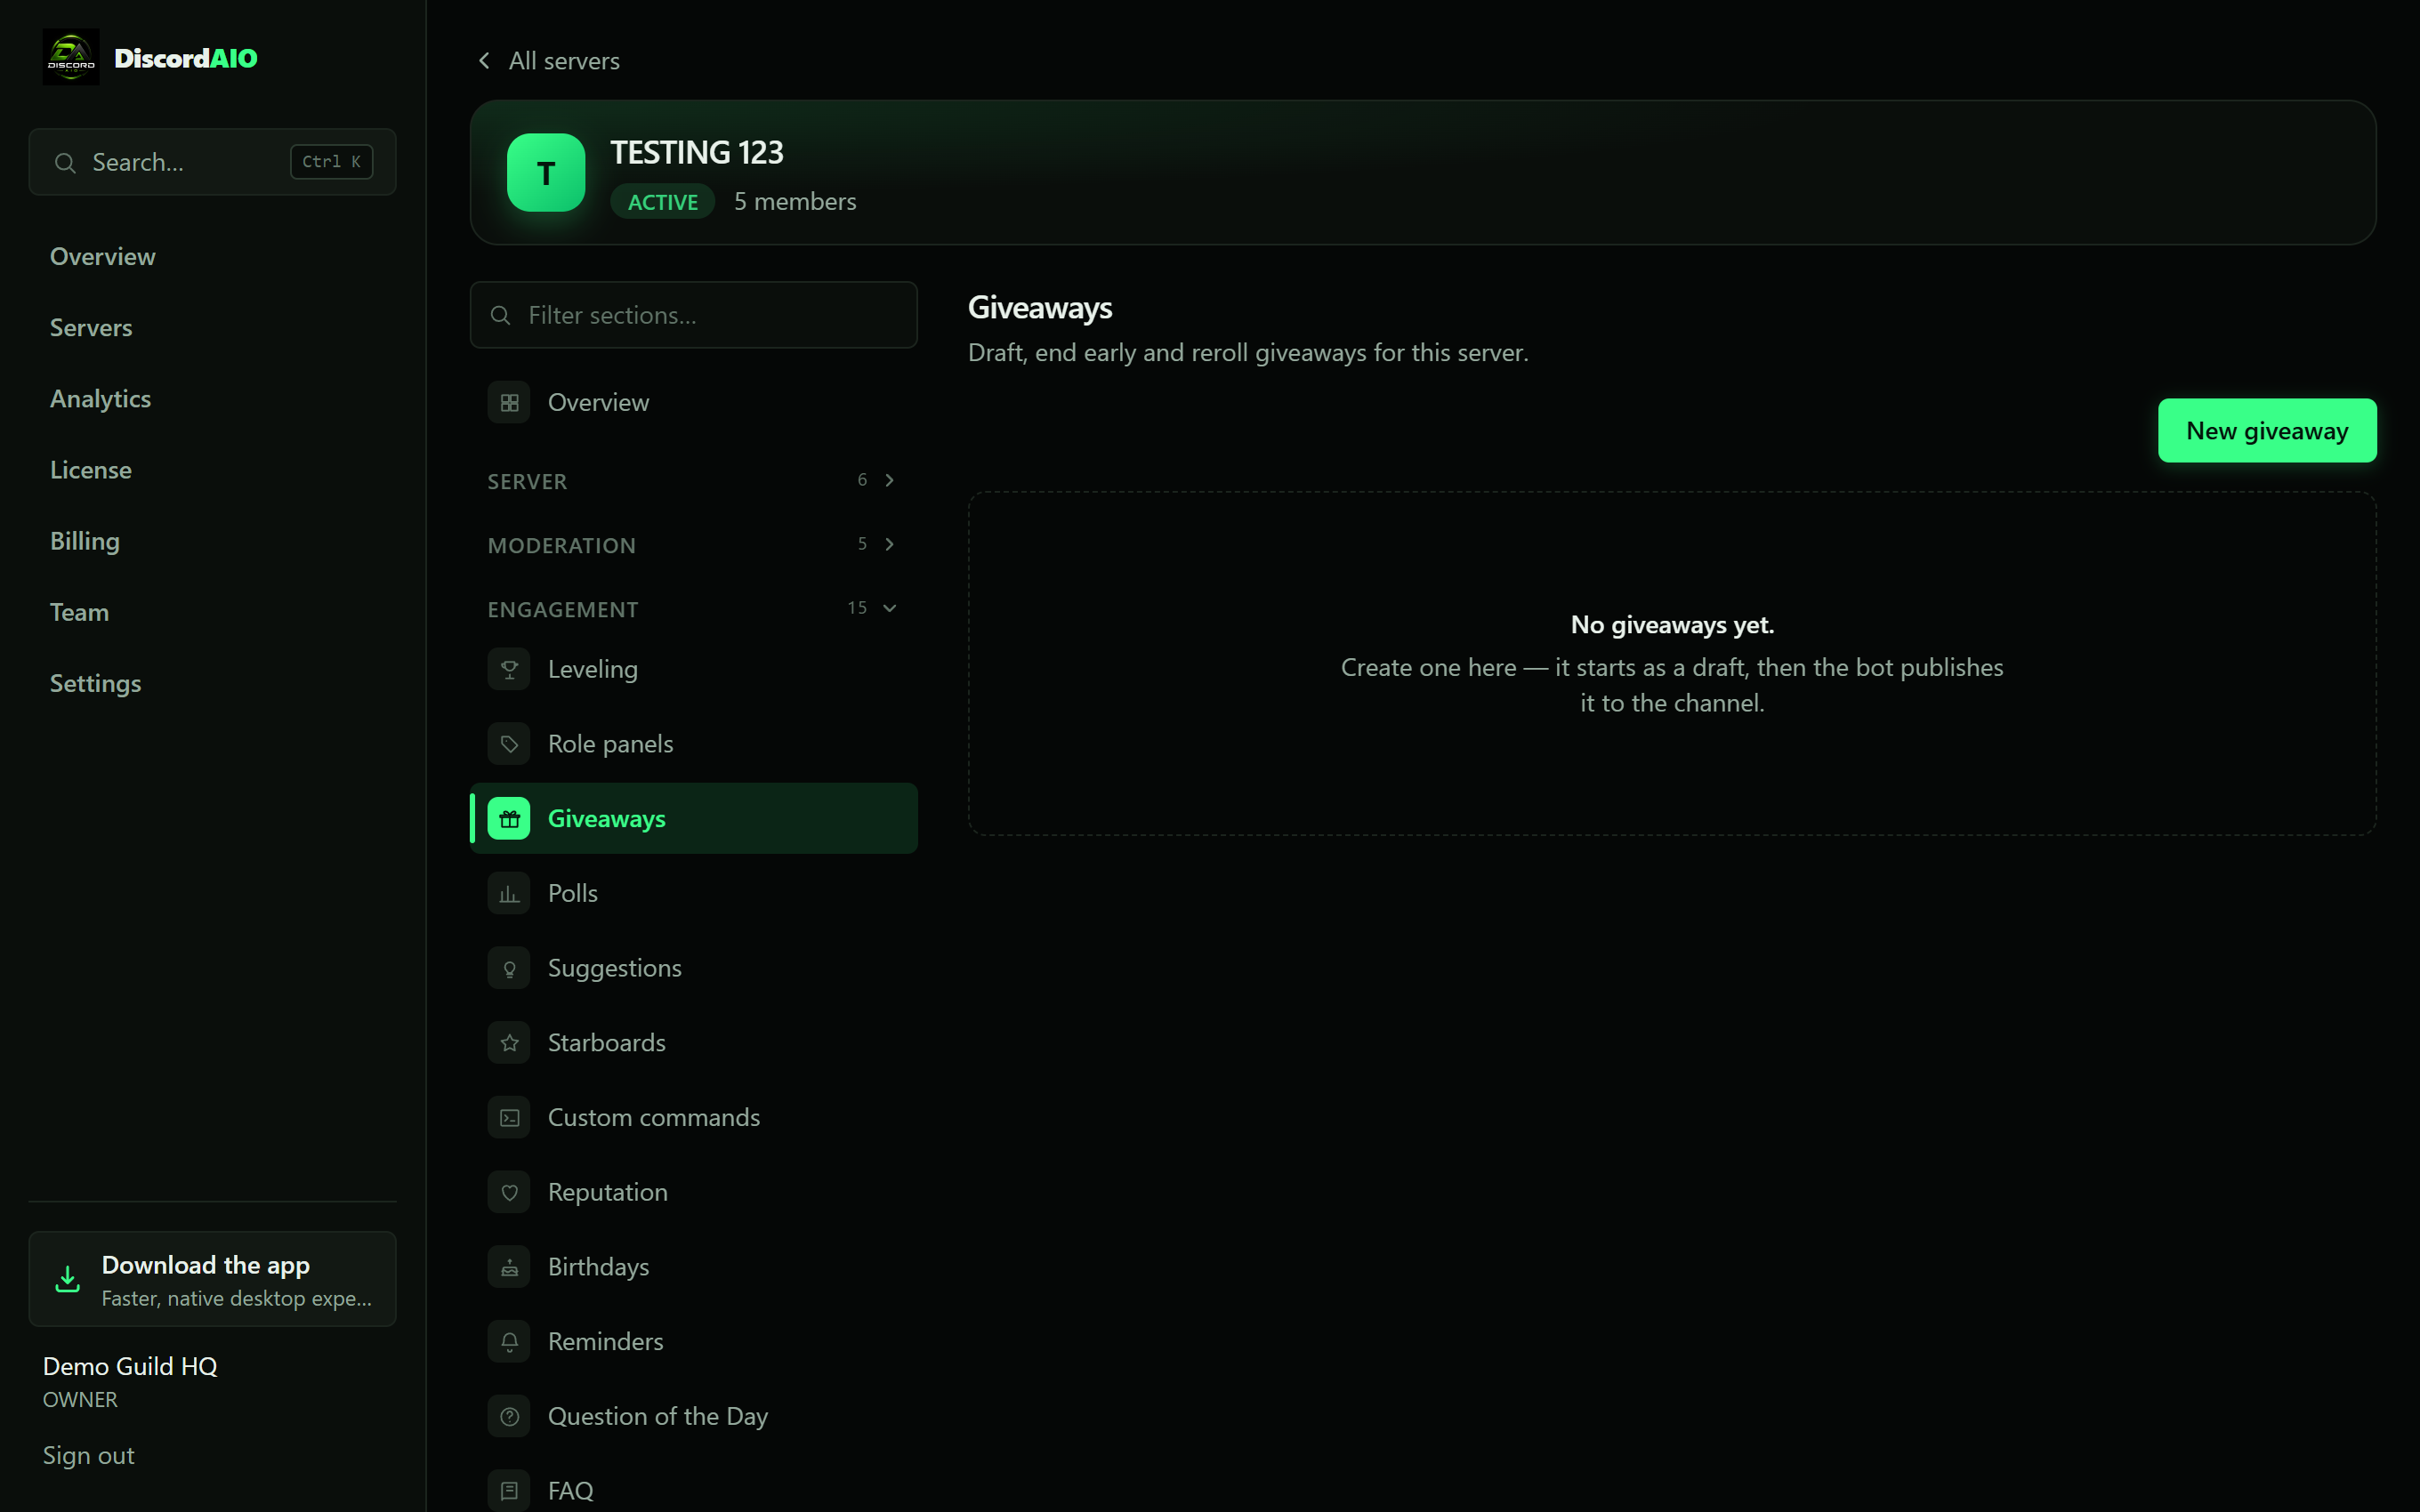
Task: Click Download the app card
Action: click(212, 1279)
